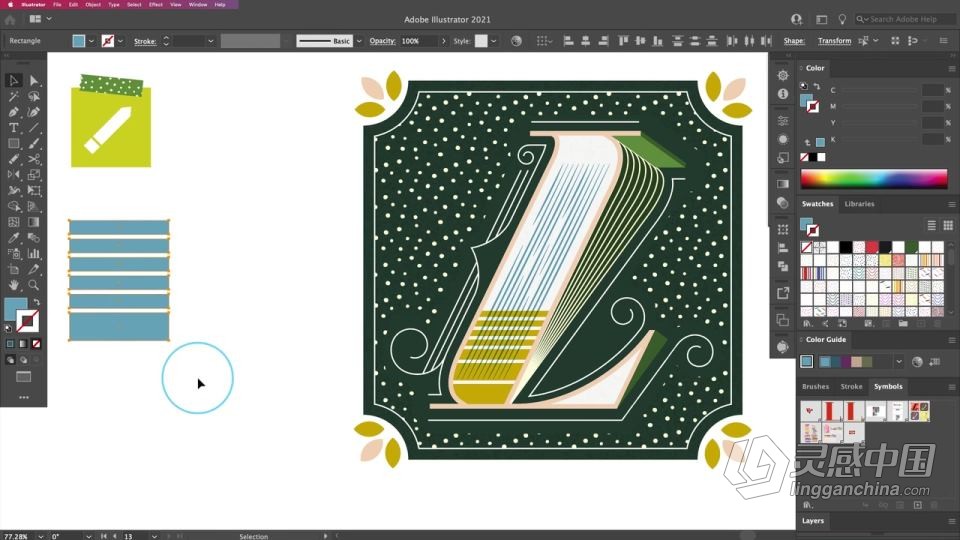This screenshot has height=540, width=960.
Task: Set Color mode button in toolbox
Action: point(10,344)
